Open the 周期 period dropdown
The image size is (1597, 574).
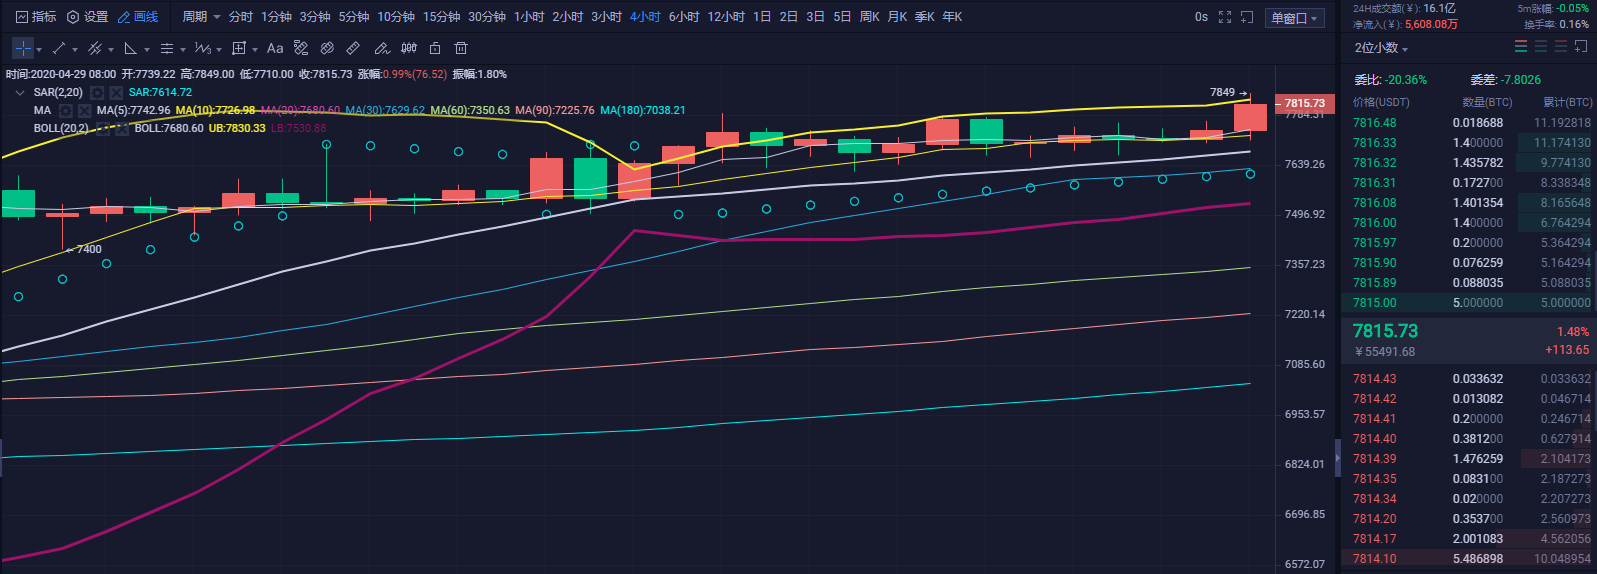click(201, 17)
